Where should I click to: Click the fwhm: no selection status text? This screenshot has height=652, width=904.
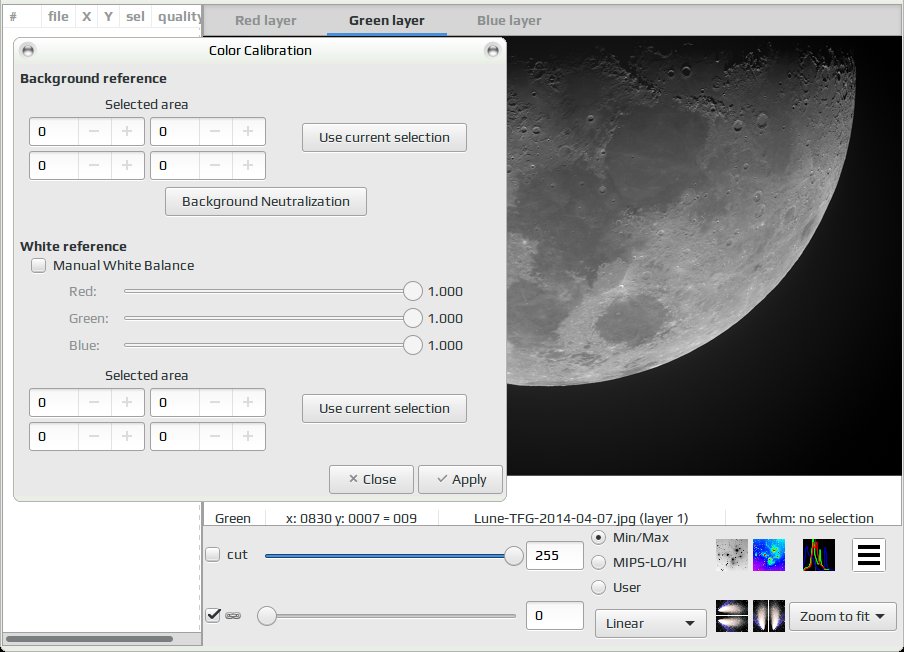[x=815, y=518]
